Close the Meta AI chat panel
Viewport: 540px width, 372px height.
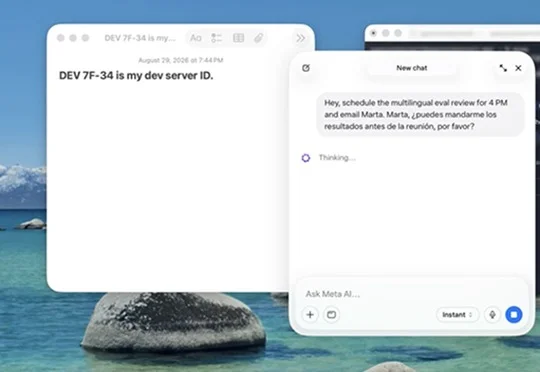tap(518, 68)
